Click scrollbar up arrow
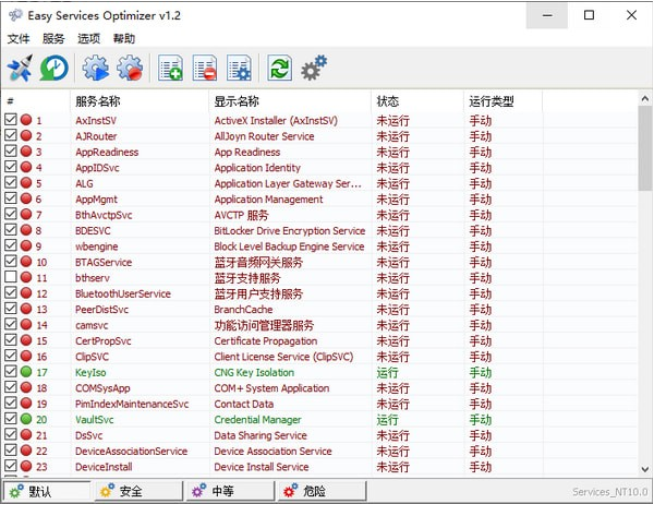This screenshot has height=505, width=653. pyautogui.click(x=645, y=99)
